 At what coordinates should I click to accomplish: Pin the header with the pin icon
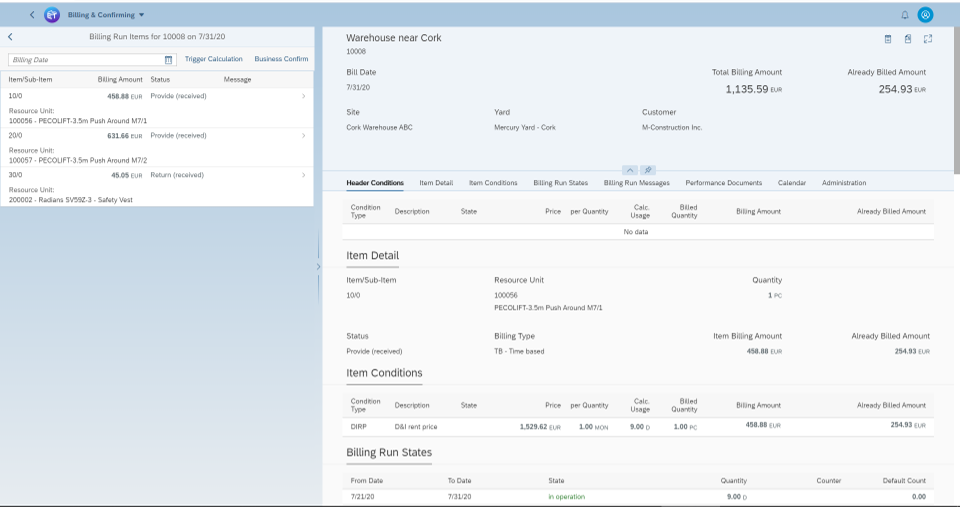[x=649, y=170]
